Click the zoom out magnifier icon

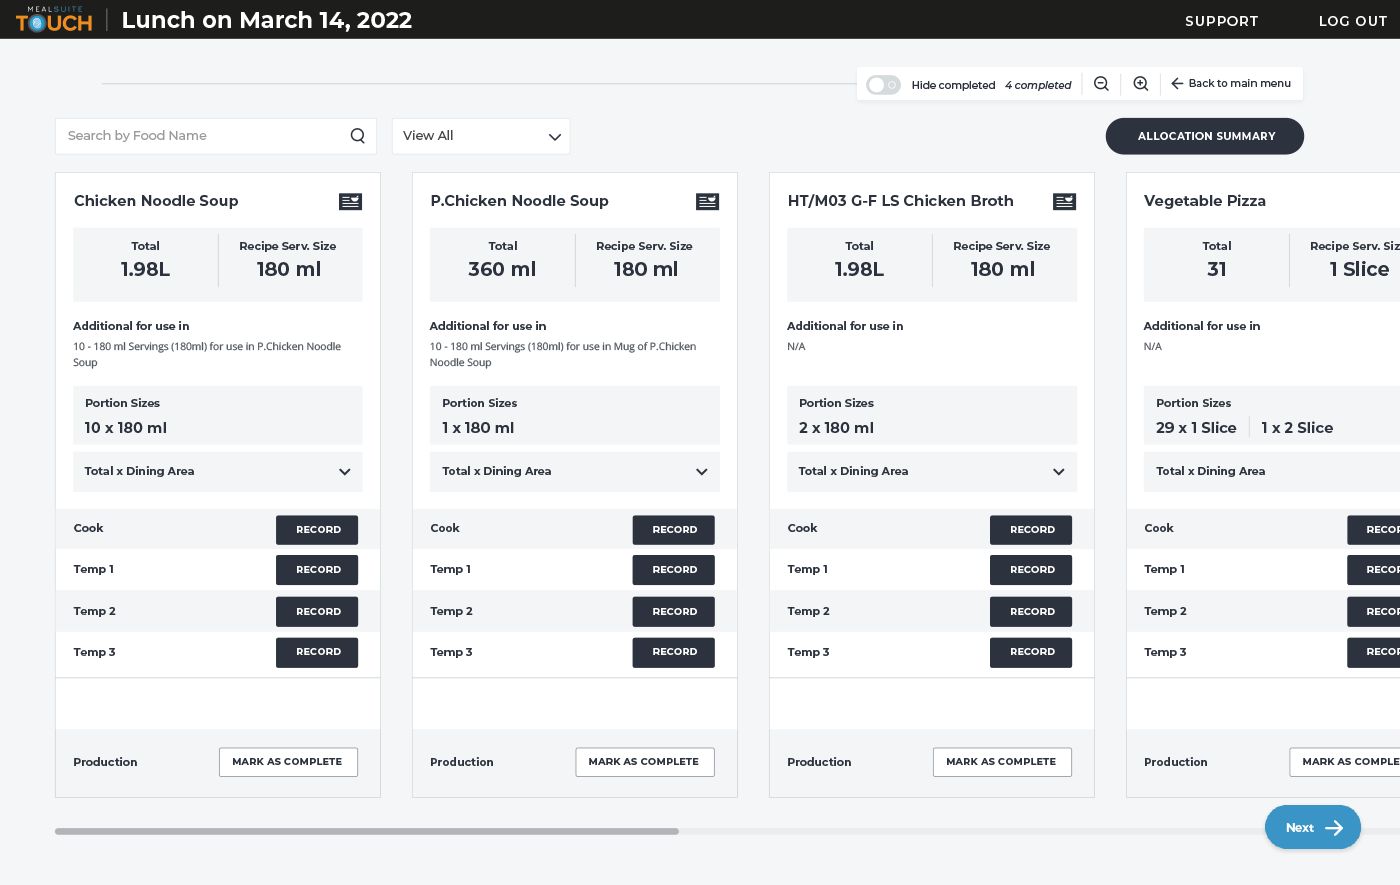point(1101,83)
